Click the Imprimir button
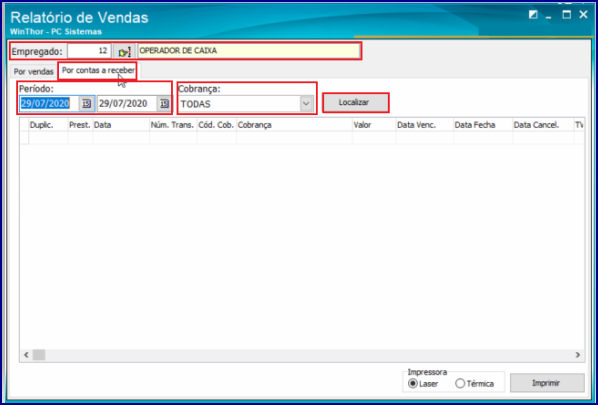Image resolution: width=598 pixels, height=405 pixels. (547, 383)
